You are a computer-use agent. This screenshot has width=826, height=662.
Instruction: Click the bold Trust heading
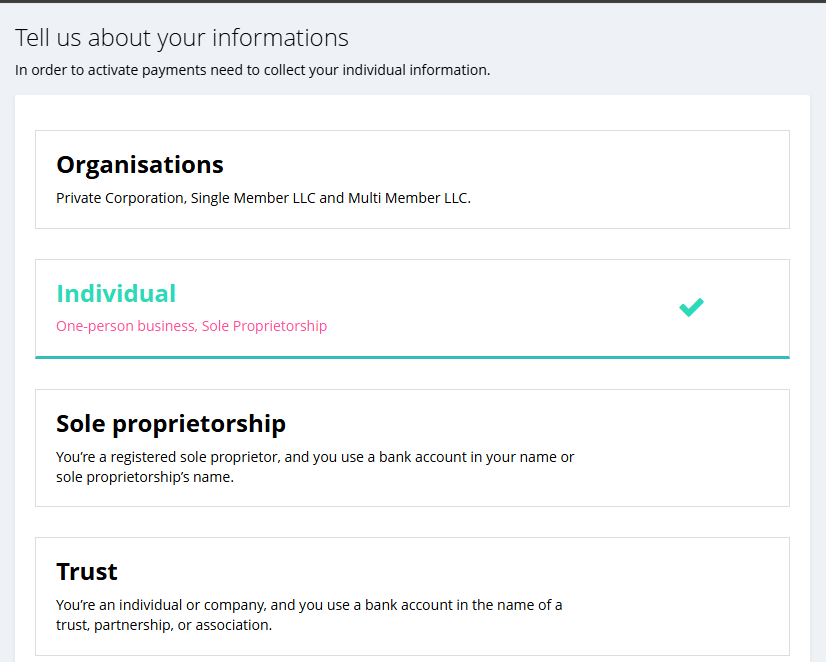point(87,572)
